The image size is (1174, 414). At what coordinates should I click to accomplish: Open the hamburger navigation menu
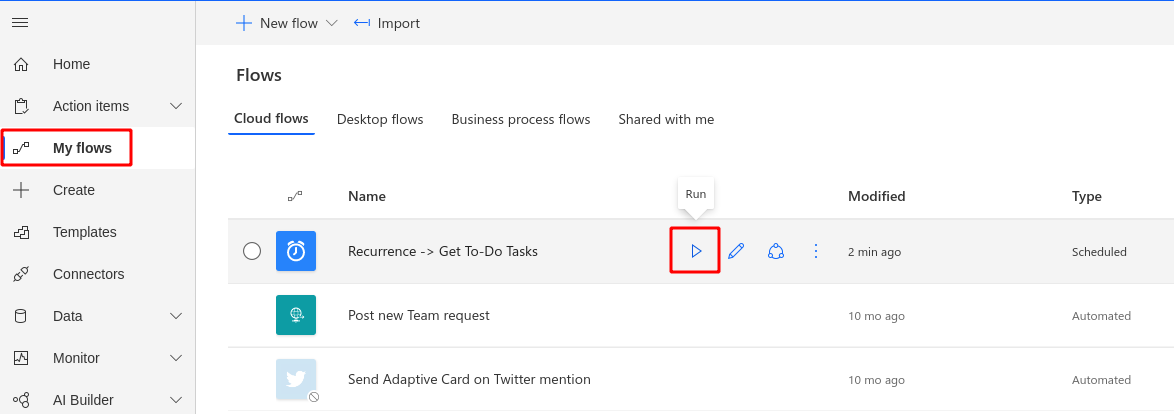pyautogui.click(x=20, y=22)
